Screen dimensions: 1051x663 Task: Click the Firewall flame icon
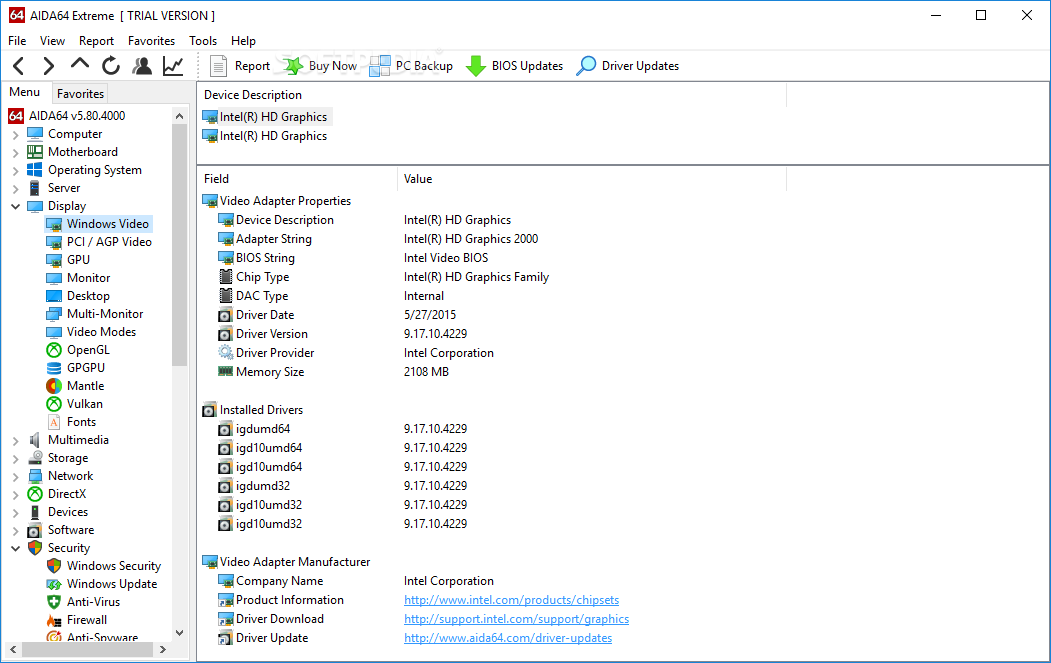point(54,621)
